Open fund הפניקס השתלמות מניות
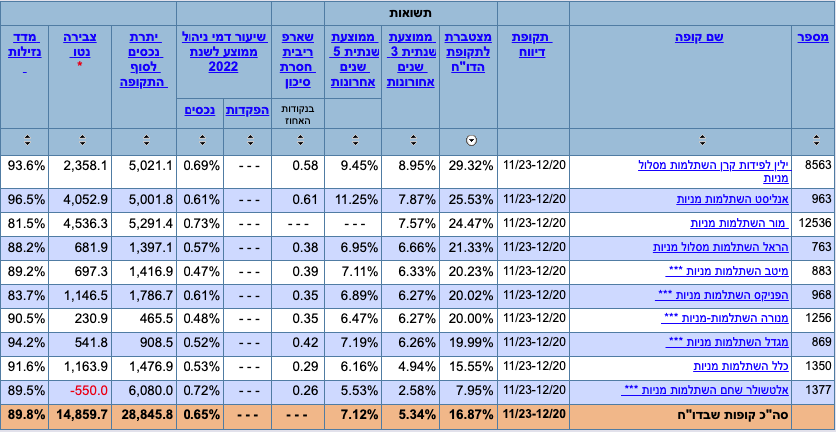This screenshot has height=432, width=836. [x=722, y=294]
